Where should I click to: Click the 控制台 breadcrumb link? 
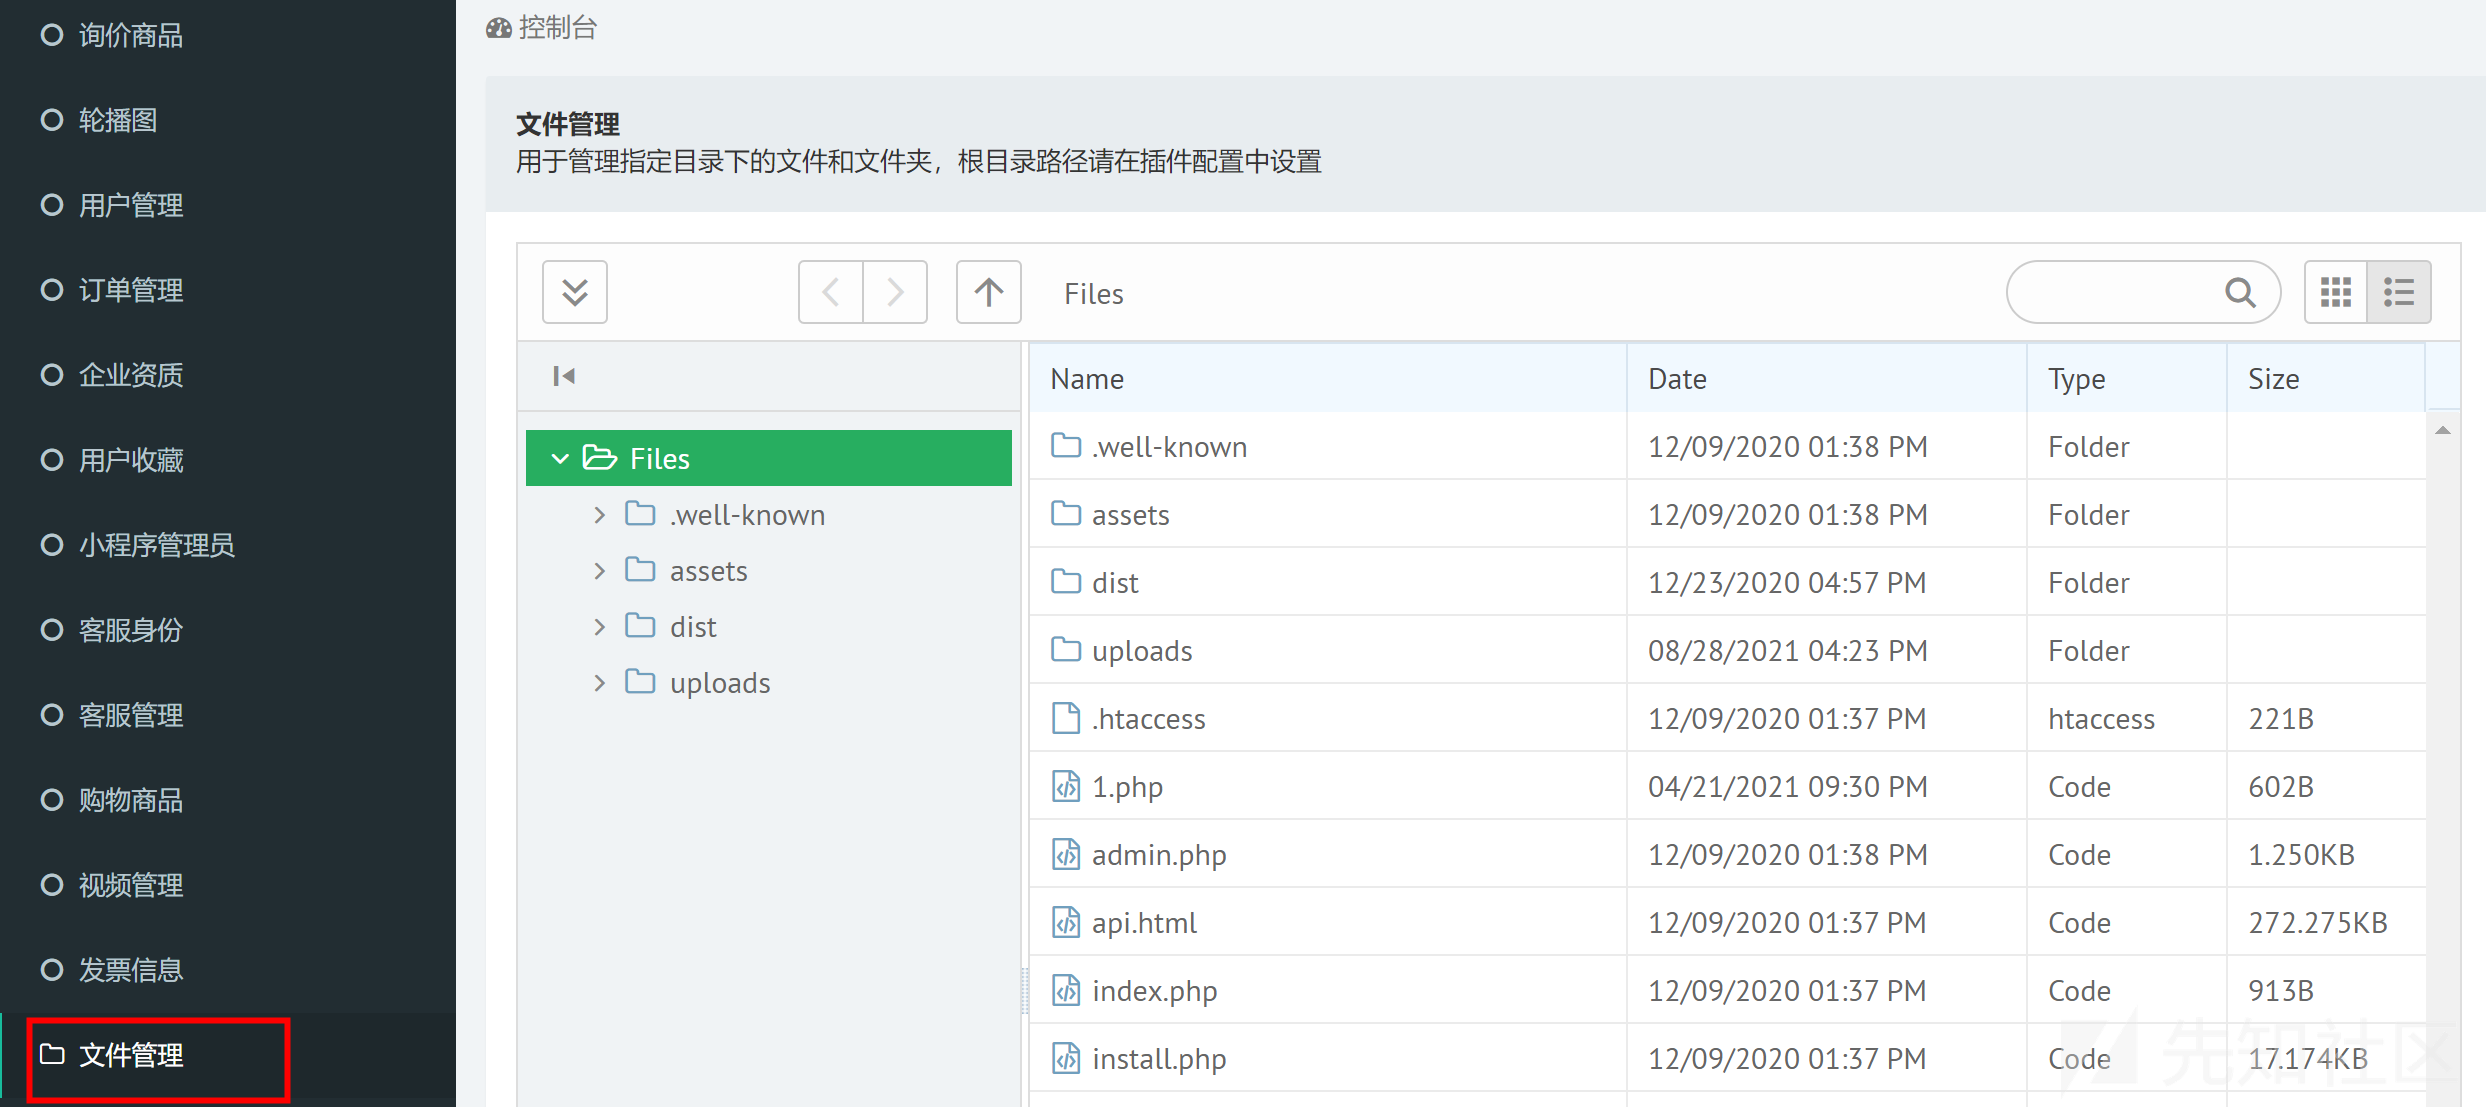[557, 28]
